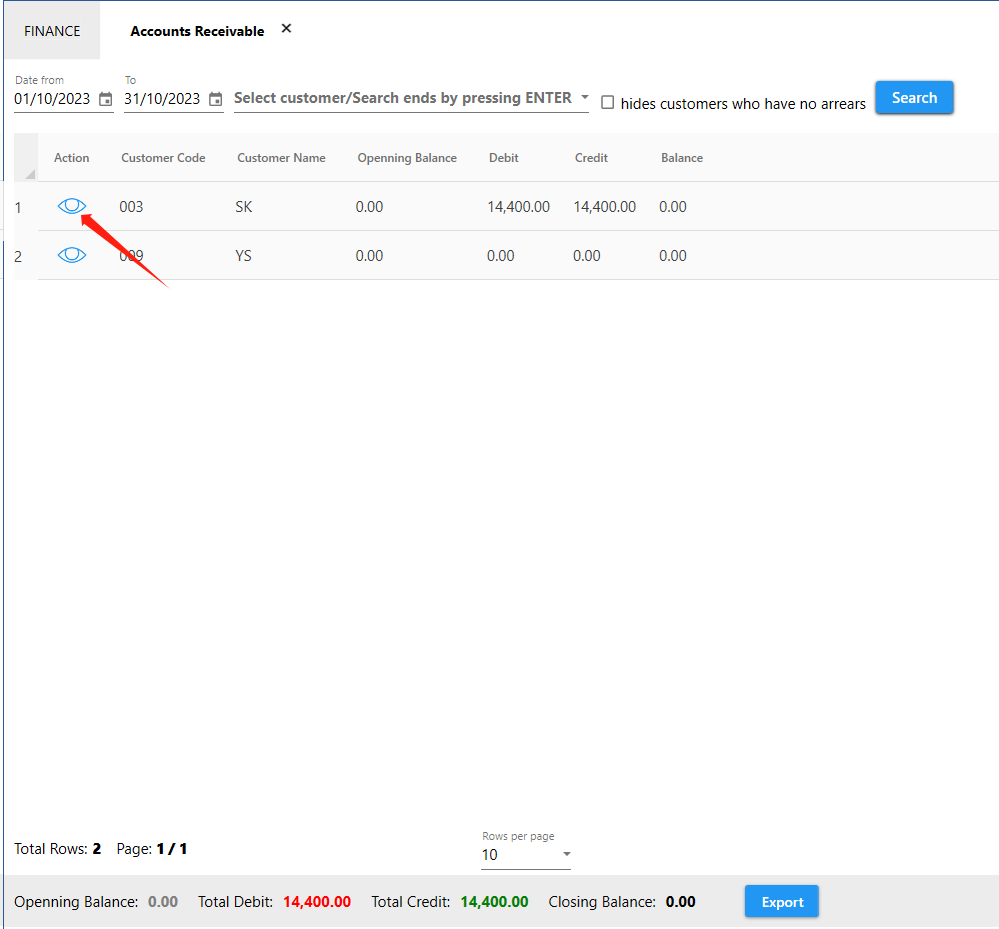
Task: View details for customer YS
Action: (x=72, y=255)
